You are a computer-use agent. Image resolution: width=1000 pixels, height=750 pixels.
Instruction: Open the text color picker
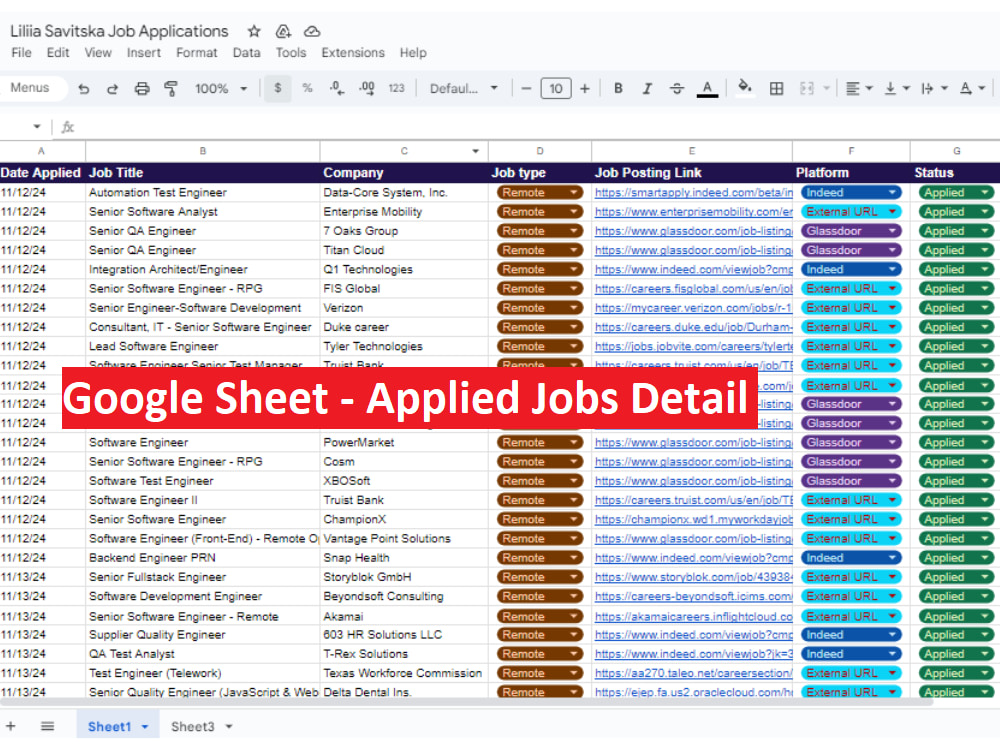pyautogui.click(x=707, y=89)
